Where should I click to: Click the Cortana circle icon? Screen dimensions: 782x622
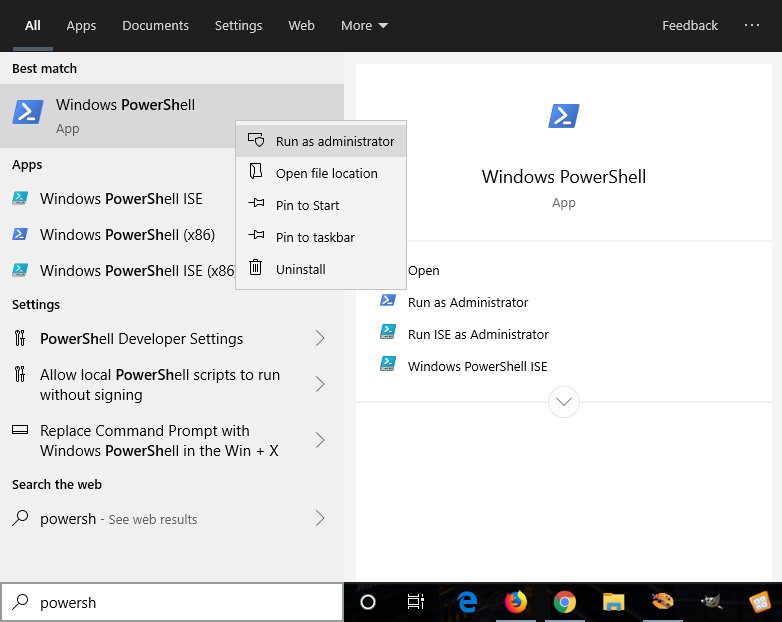[x=367, y=601]
